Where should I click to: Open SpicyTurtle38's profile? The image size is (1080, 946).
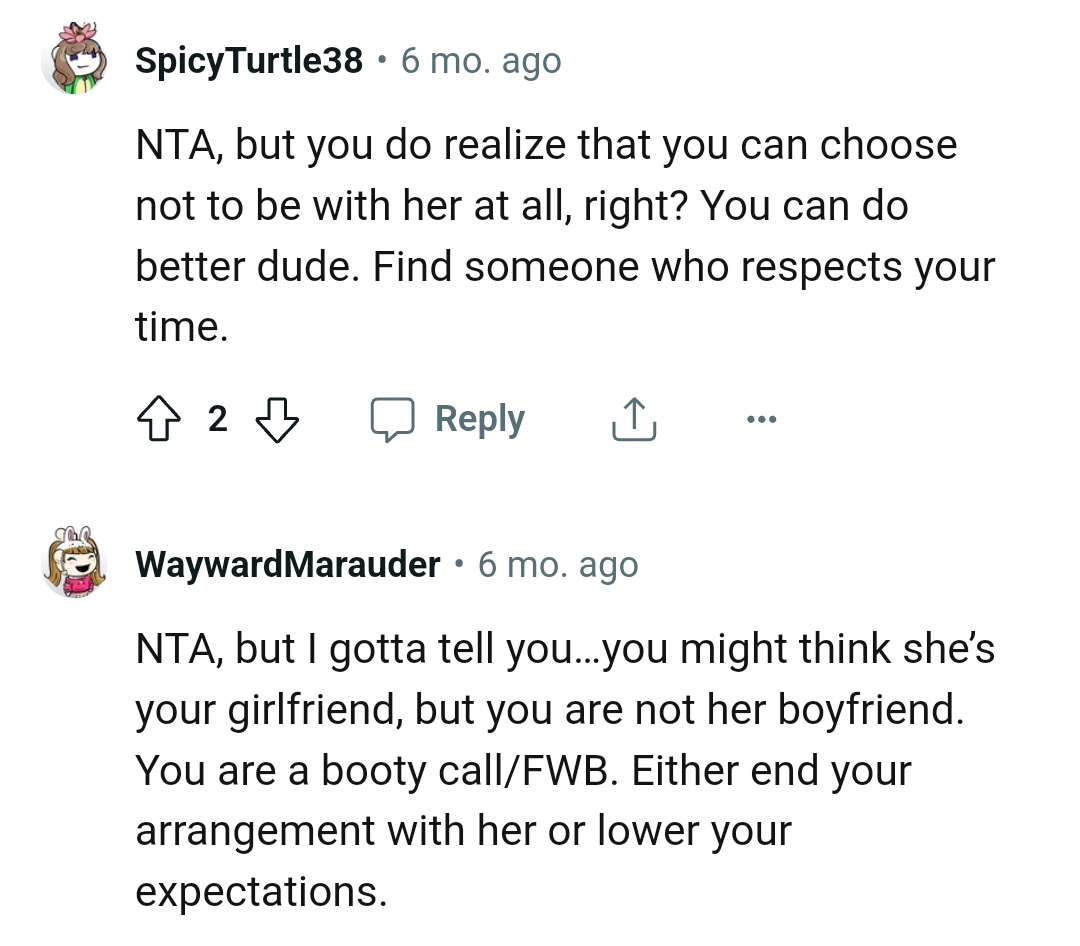pos(248,60)
